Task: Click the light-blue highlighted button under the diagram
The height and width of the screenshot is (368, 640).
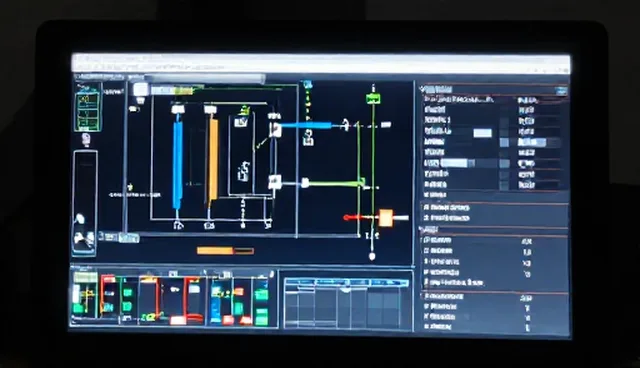Action: 129,238
